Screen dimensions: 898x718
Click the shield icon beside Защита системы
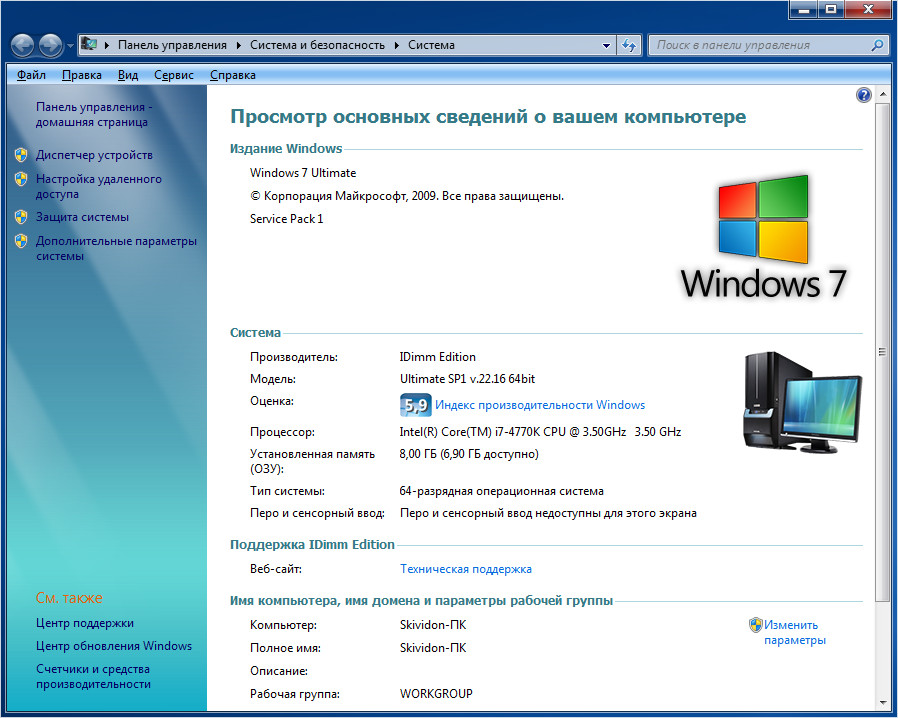(21, 217)
